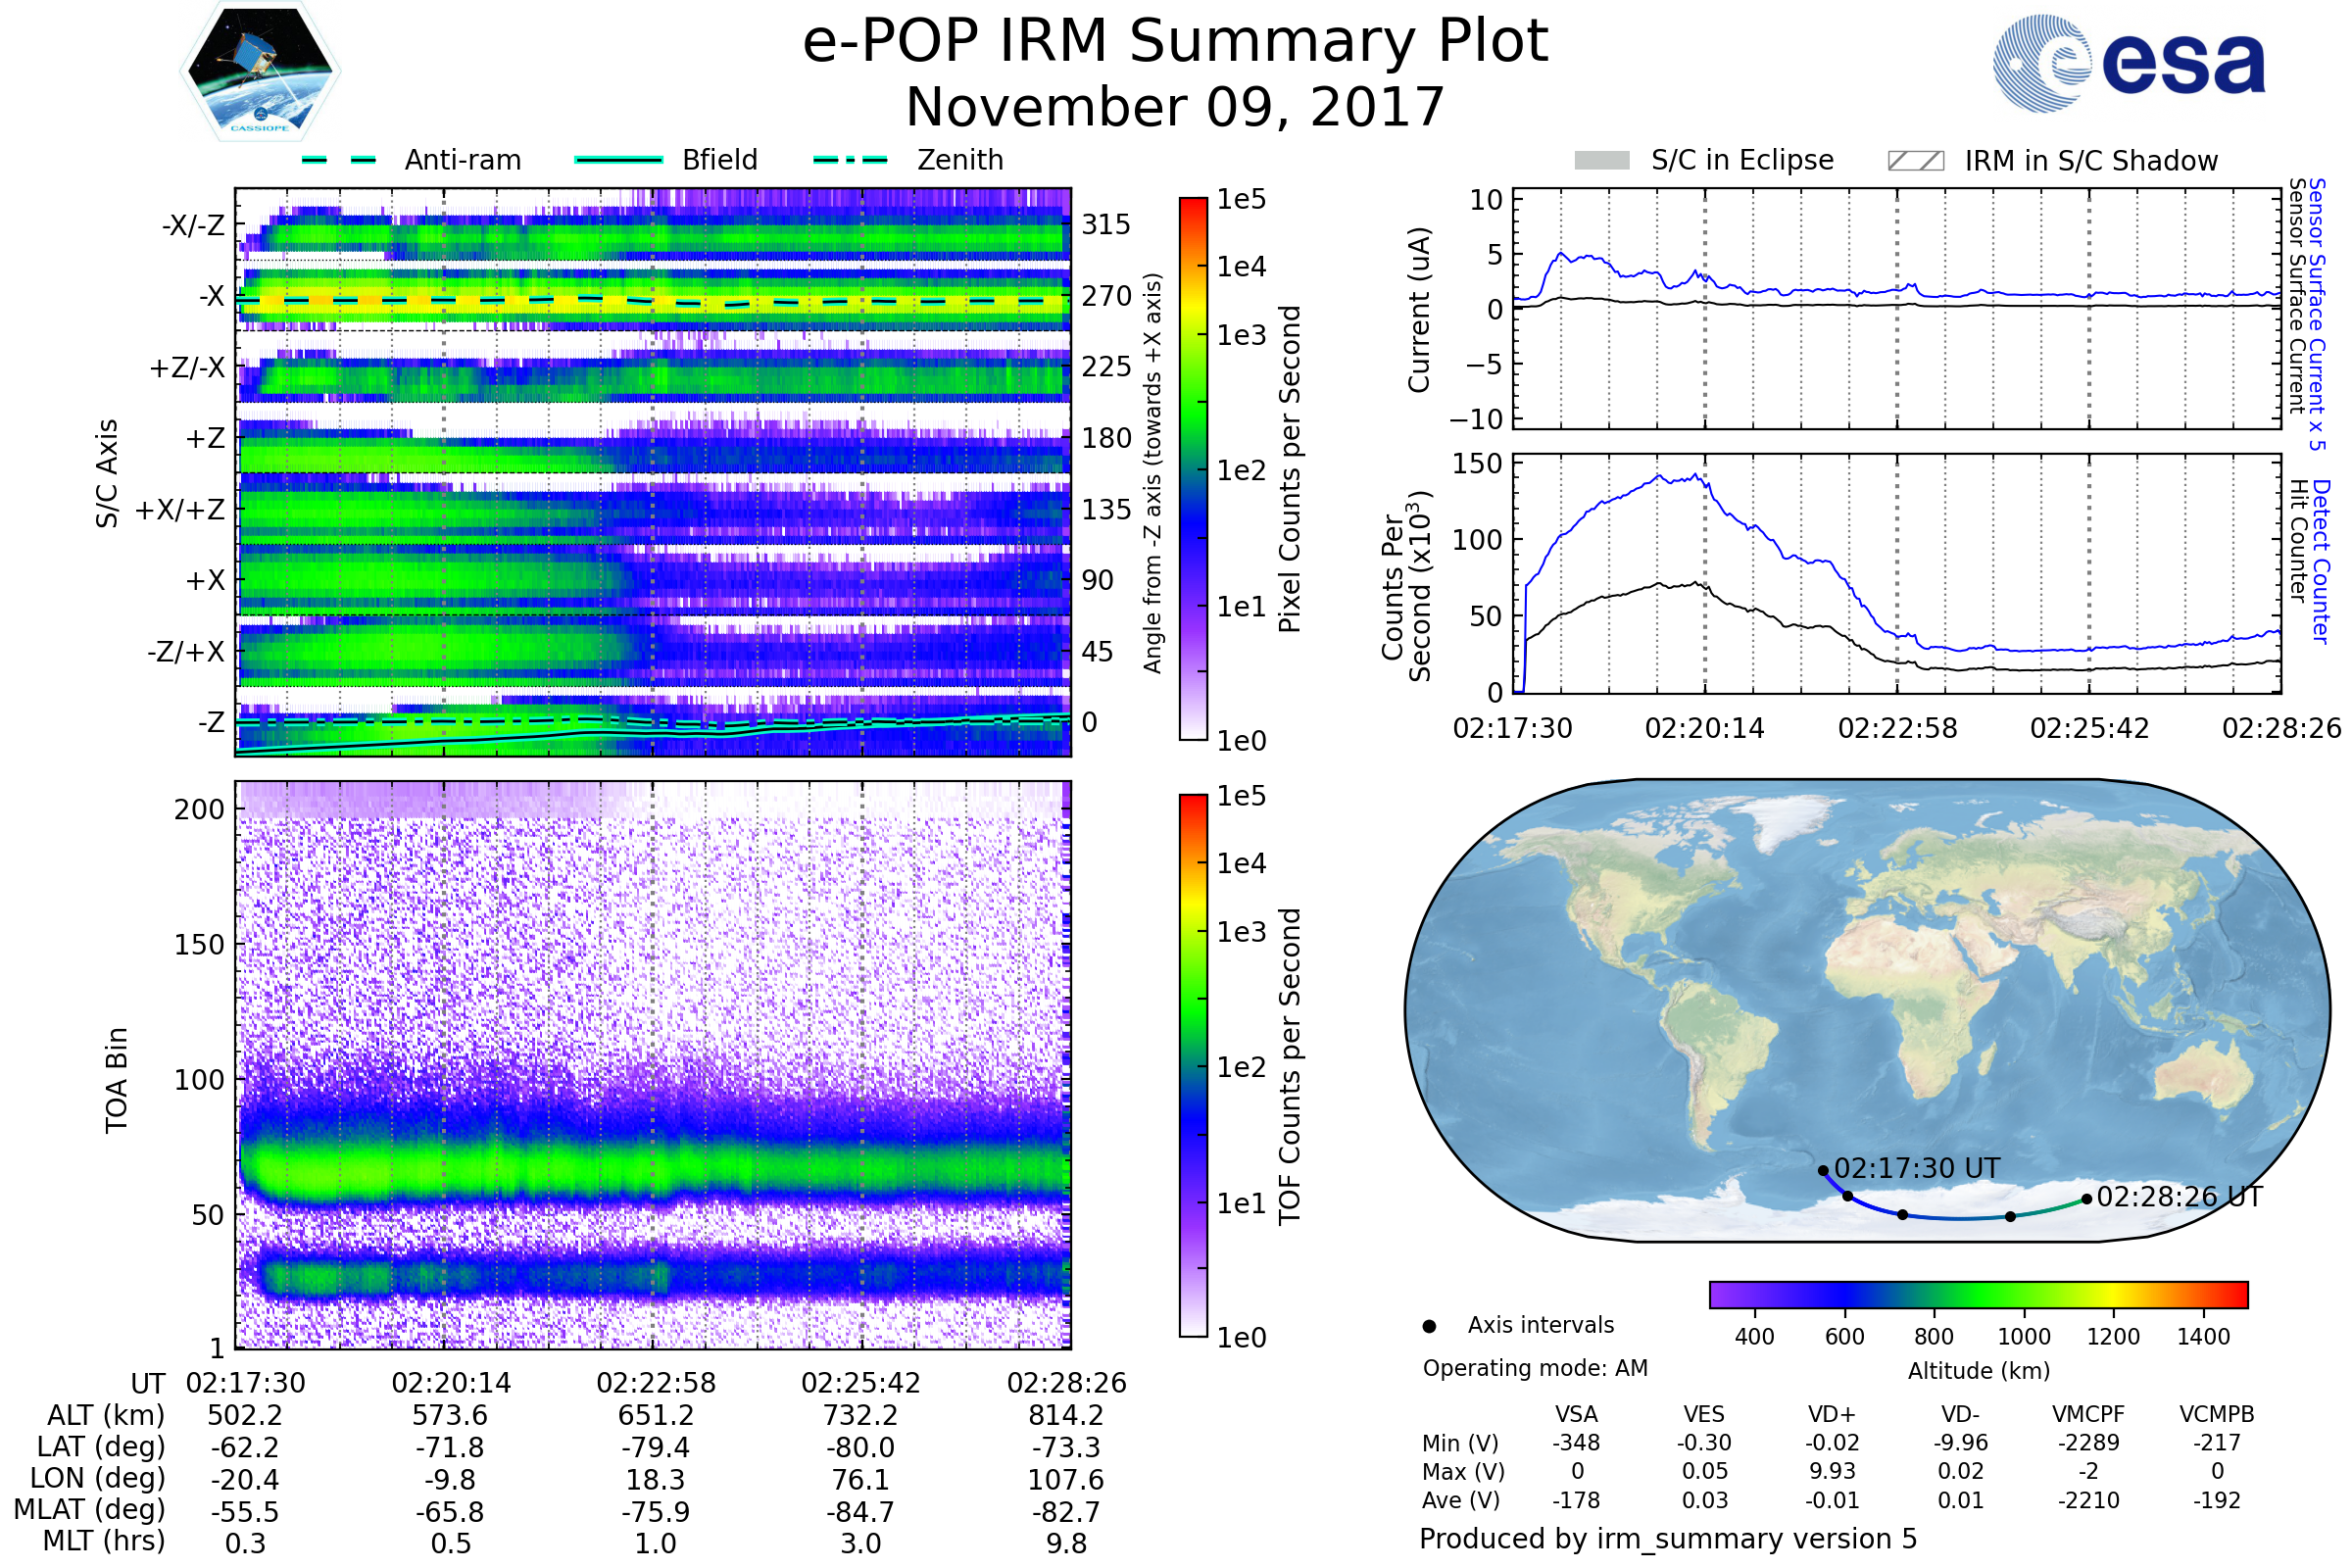Click the Axis intervals black dot marker
2352x1568 pixels.
1429,1326
